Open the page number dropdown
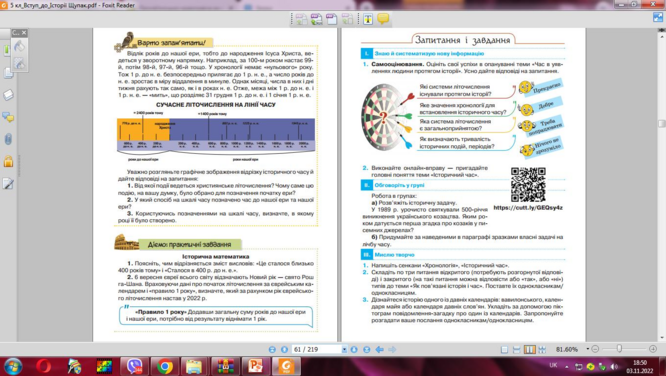This screenshot has width=666, height=376. pyautogui.click(x=344, y=349)
